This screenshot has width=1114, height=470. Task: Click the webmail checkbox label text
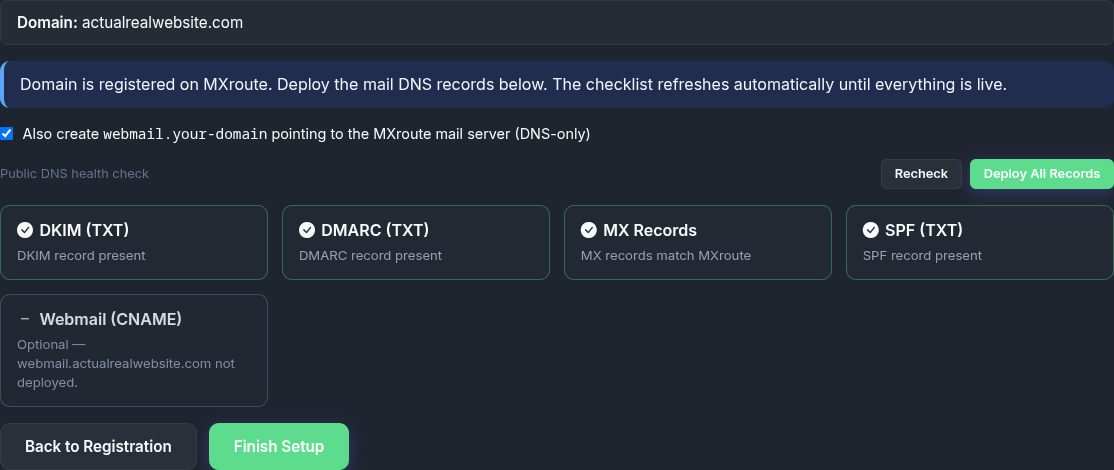click(x=306, y=134)
